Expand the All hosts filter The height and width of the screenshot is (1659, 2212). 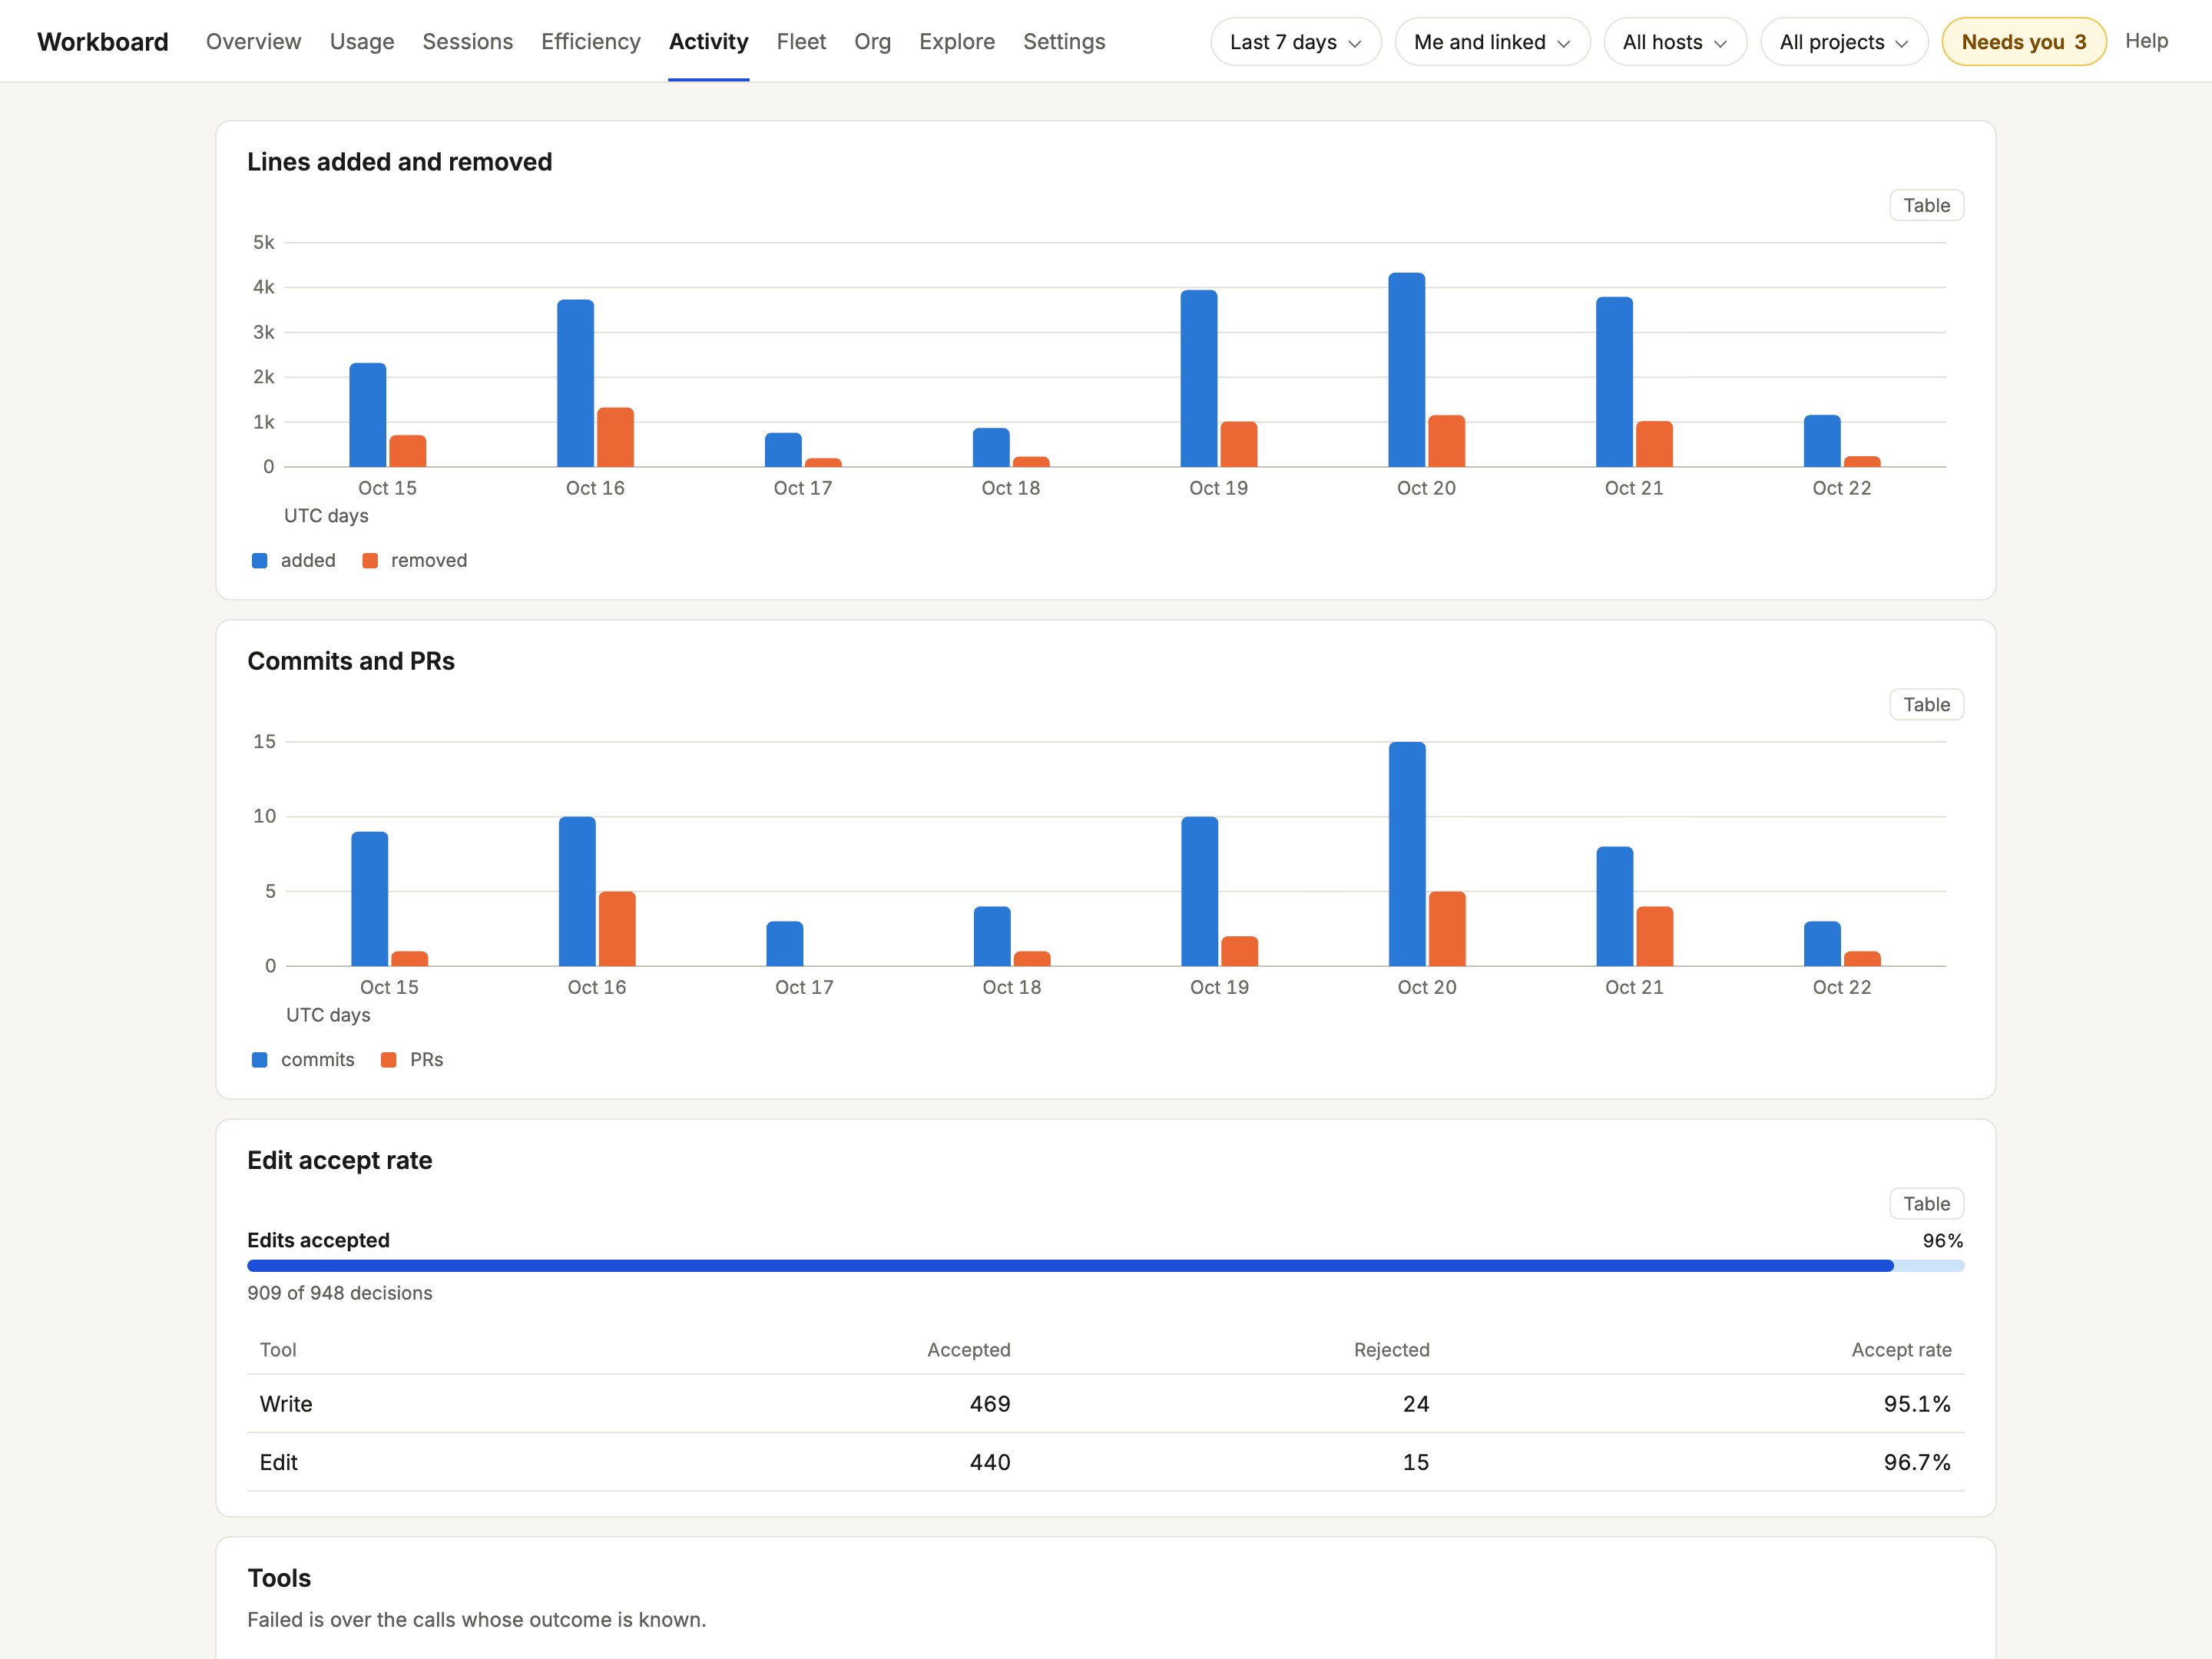[x=1675, y=42]
